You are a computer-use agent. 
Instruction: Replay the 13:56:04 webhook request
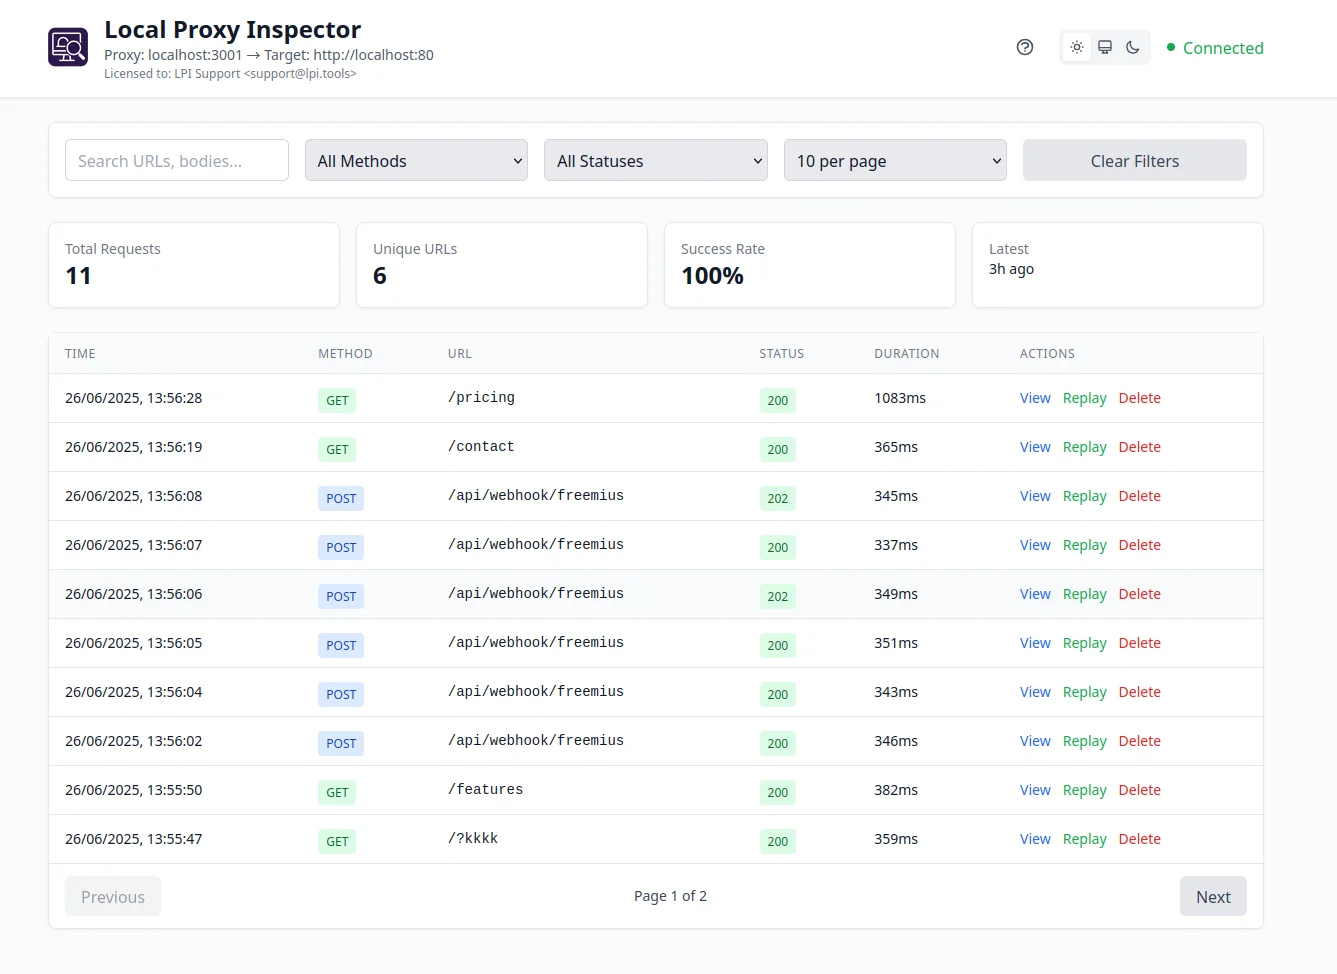tap(1084, 692)
